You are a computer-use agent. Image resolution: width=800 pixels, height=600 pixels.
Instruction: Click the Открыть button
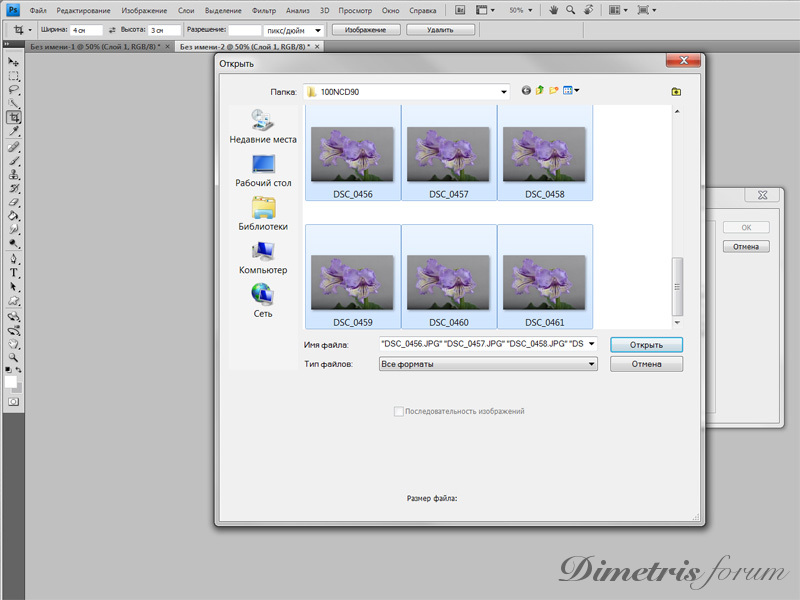[646, 345]
